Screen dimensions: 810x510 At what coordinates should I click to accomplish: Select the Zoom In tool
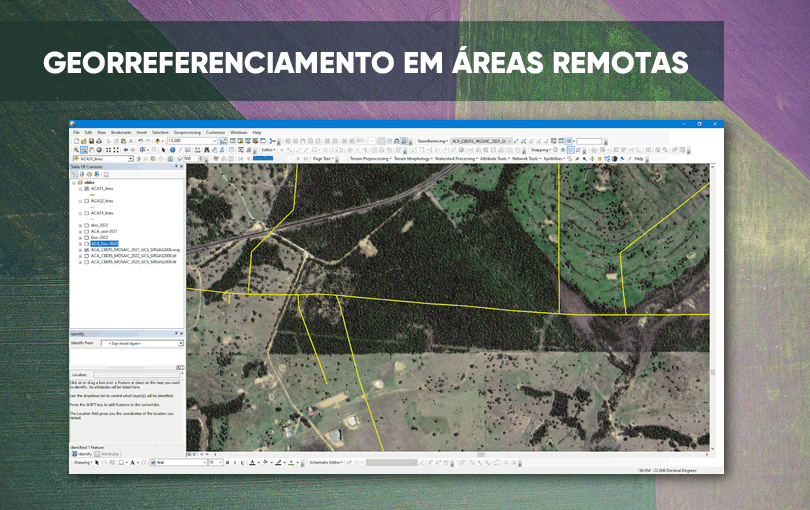pyautogui.click(x=75, y=150)
